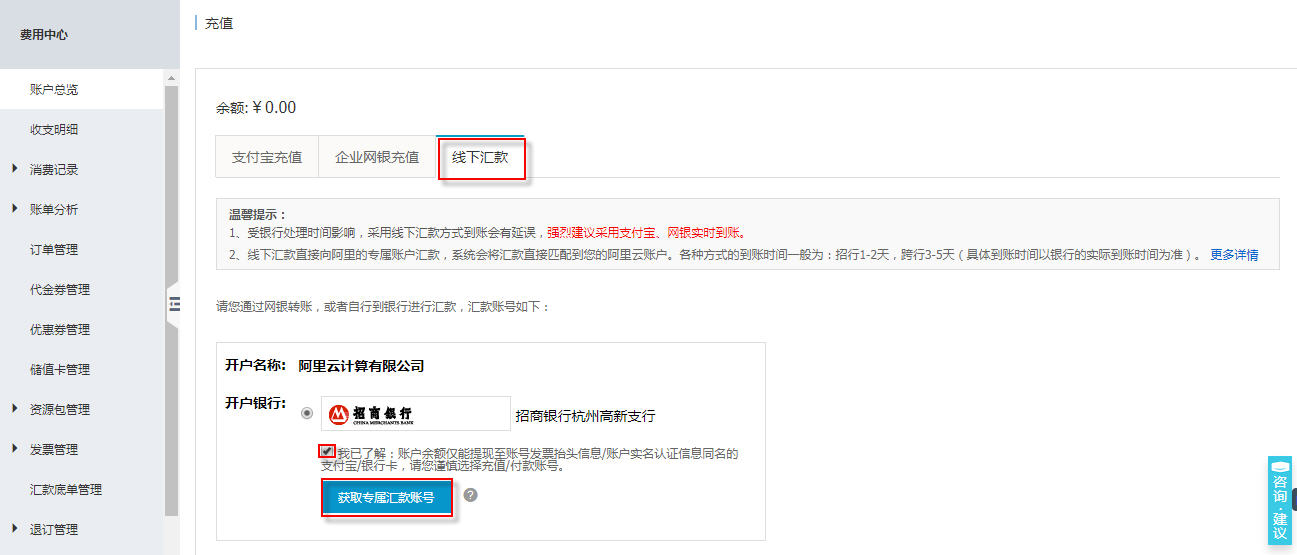Click the 余额 ¥0.00 text
The height and width of the screenshot is (555, 1297).
256,108
